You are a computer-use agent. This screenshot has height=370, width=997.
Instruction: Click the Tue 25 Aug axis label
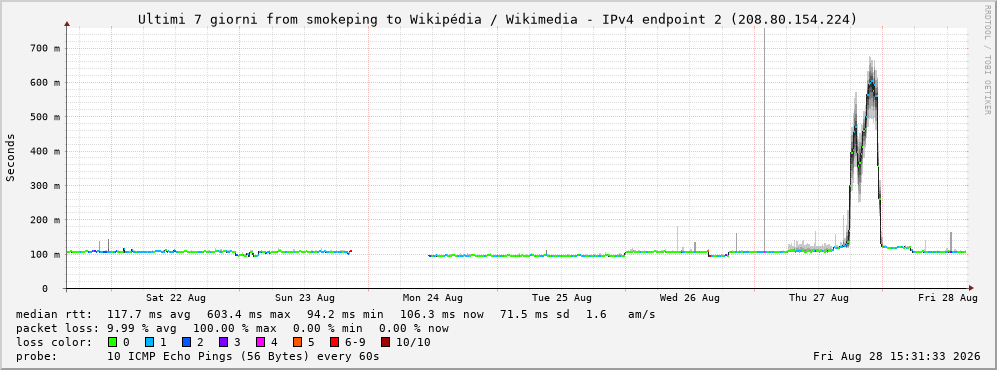coord(561,298)
